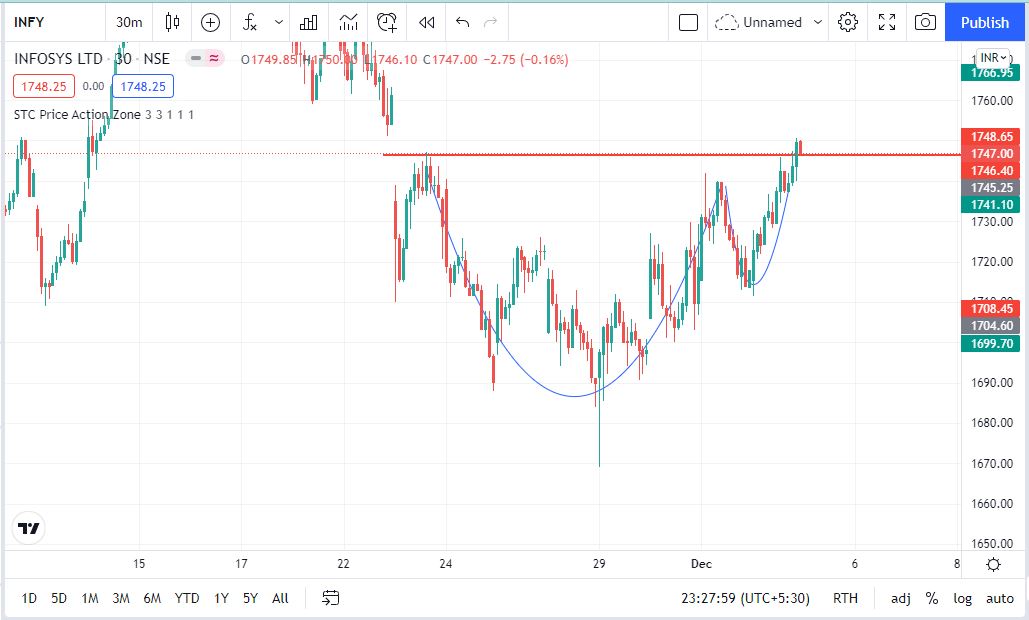Enter fullscreen mode
Screen dimensions: 1029x620
tap(887, 22)
